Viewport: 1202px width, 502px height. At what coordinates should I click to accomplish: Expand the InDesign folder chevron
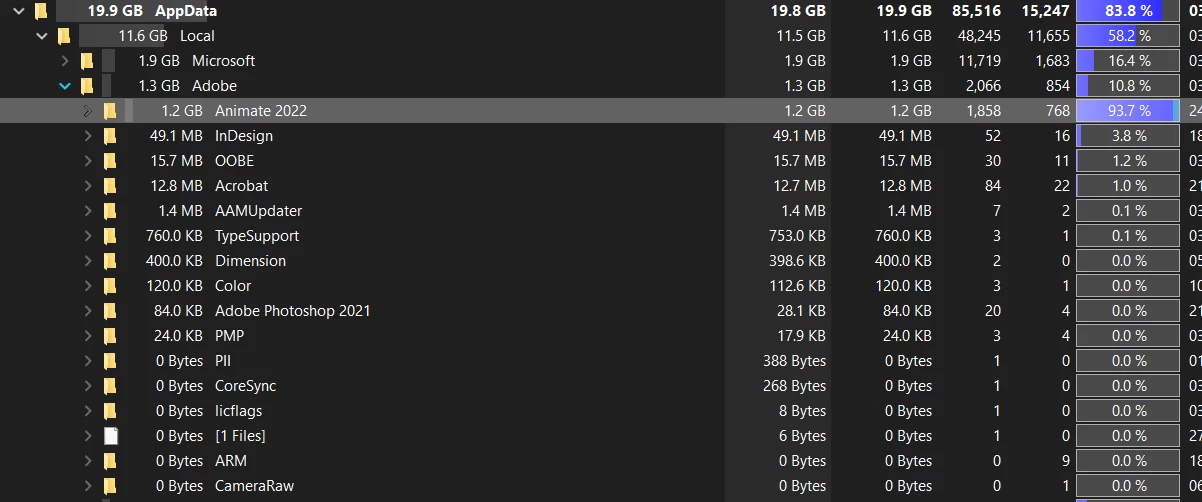point(87,136)
